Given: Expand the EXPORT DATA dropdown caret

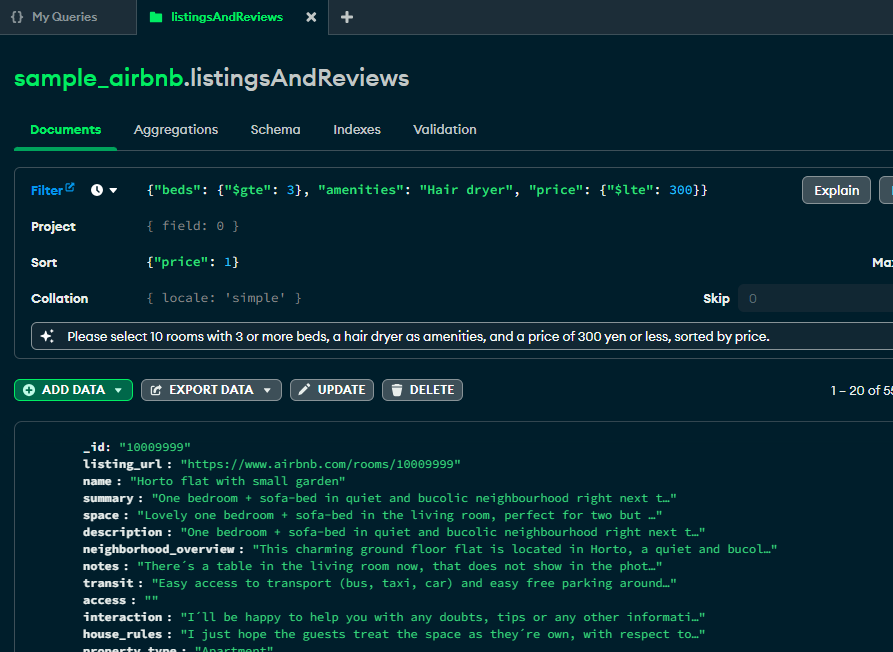Looking at the screenshot, I should tap(267, 391).
